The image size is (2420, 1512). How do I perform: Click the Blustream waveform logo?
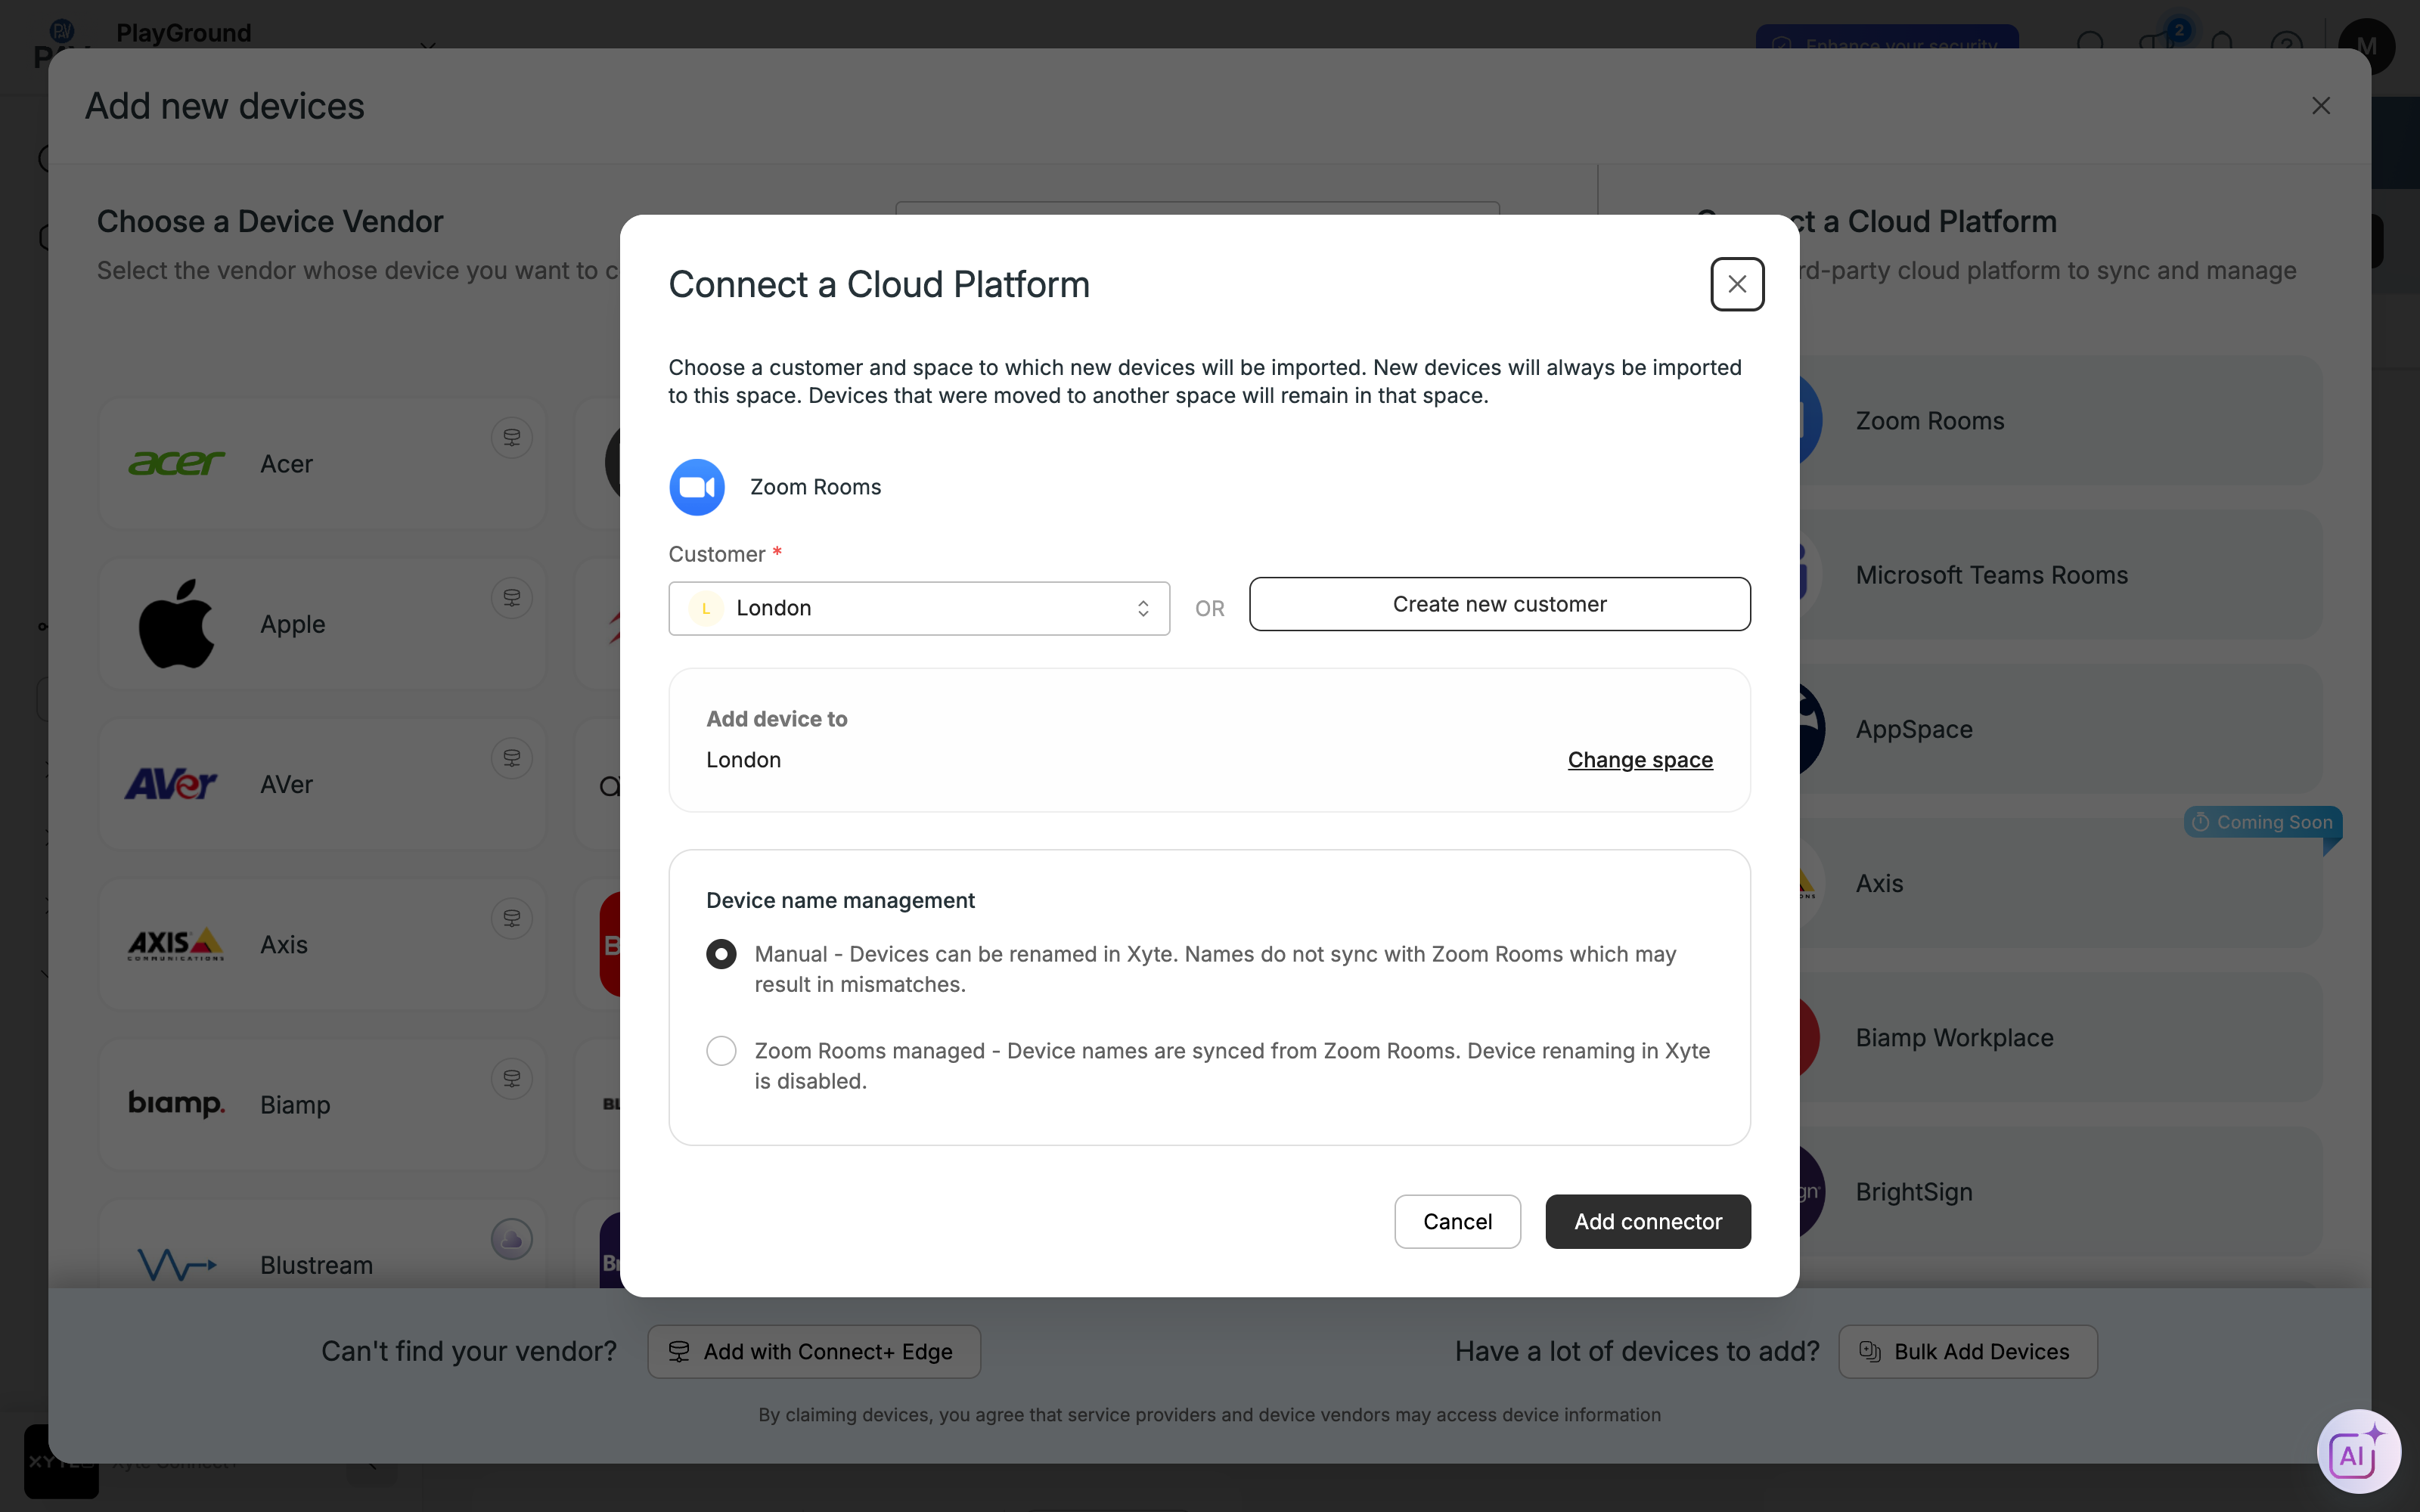pyautogui.click(x=176, y=1265)
